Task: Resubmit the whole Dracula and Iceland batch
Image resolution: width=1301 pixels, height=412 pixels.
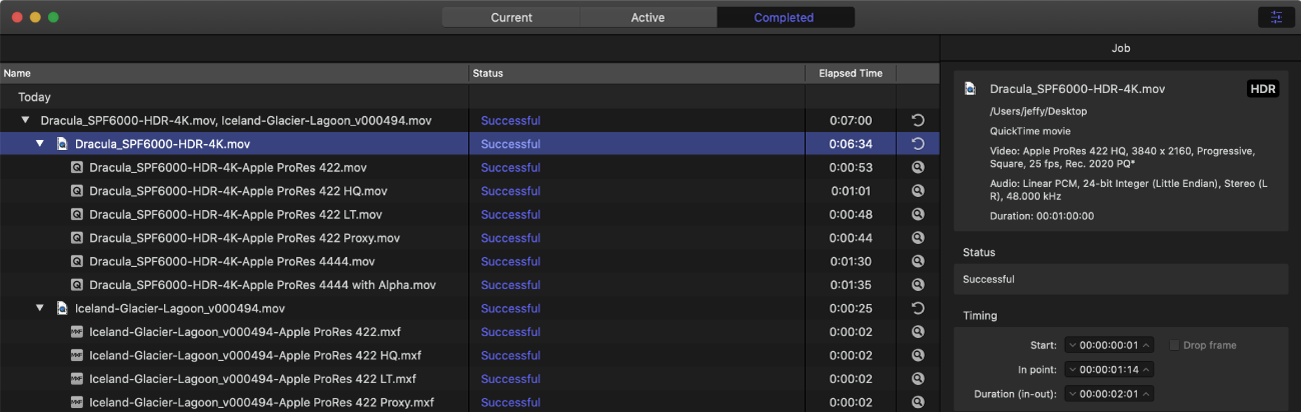Action: [x=918, y=121]
